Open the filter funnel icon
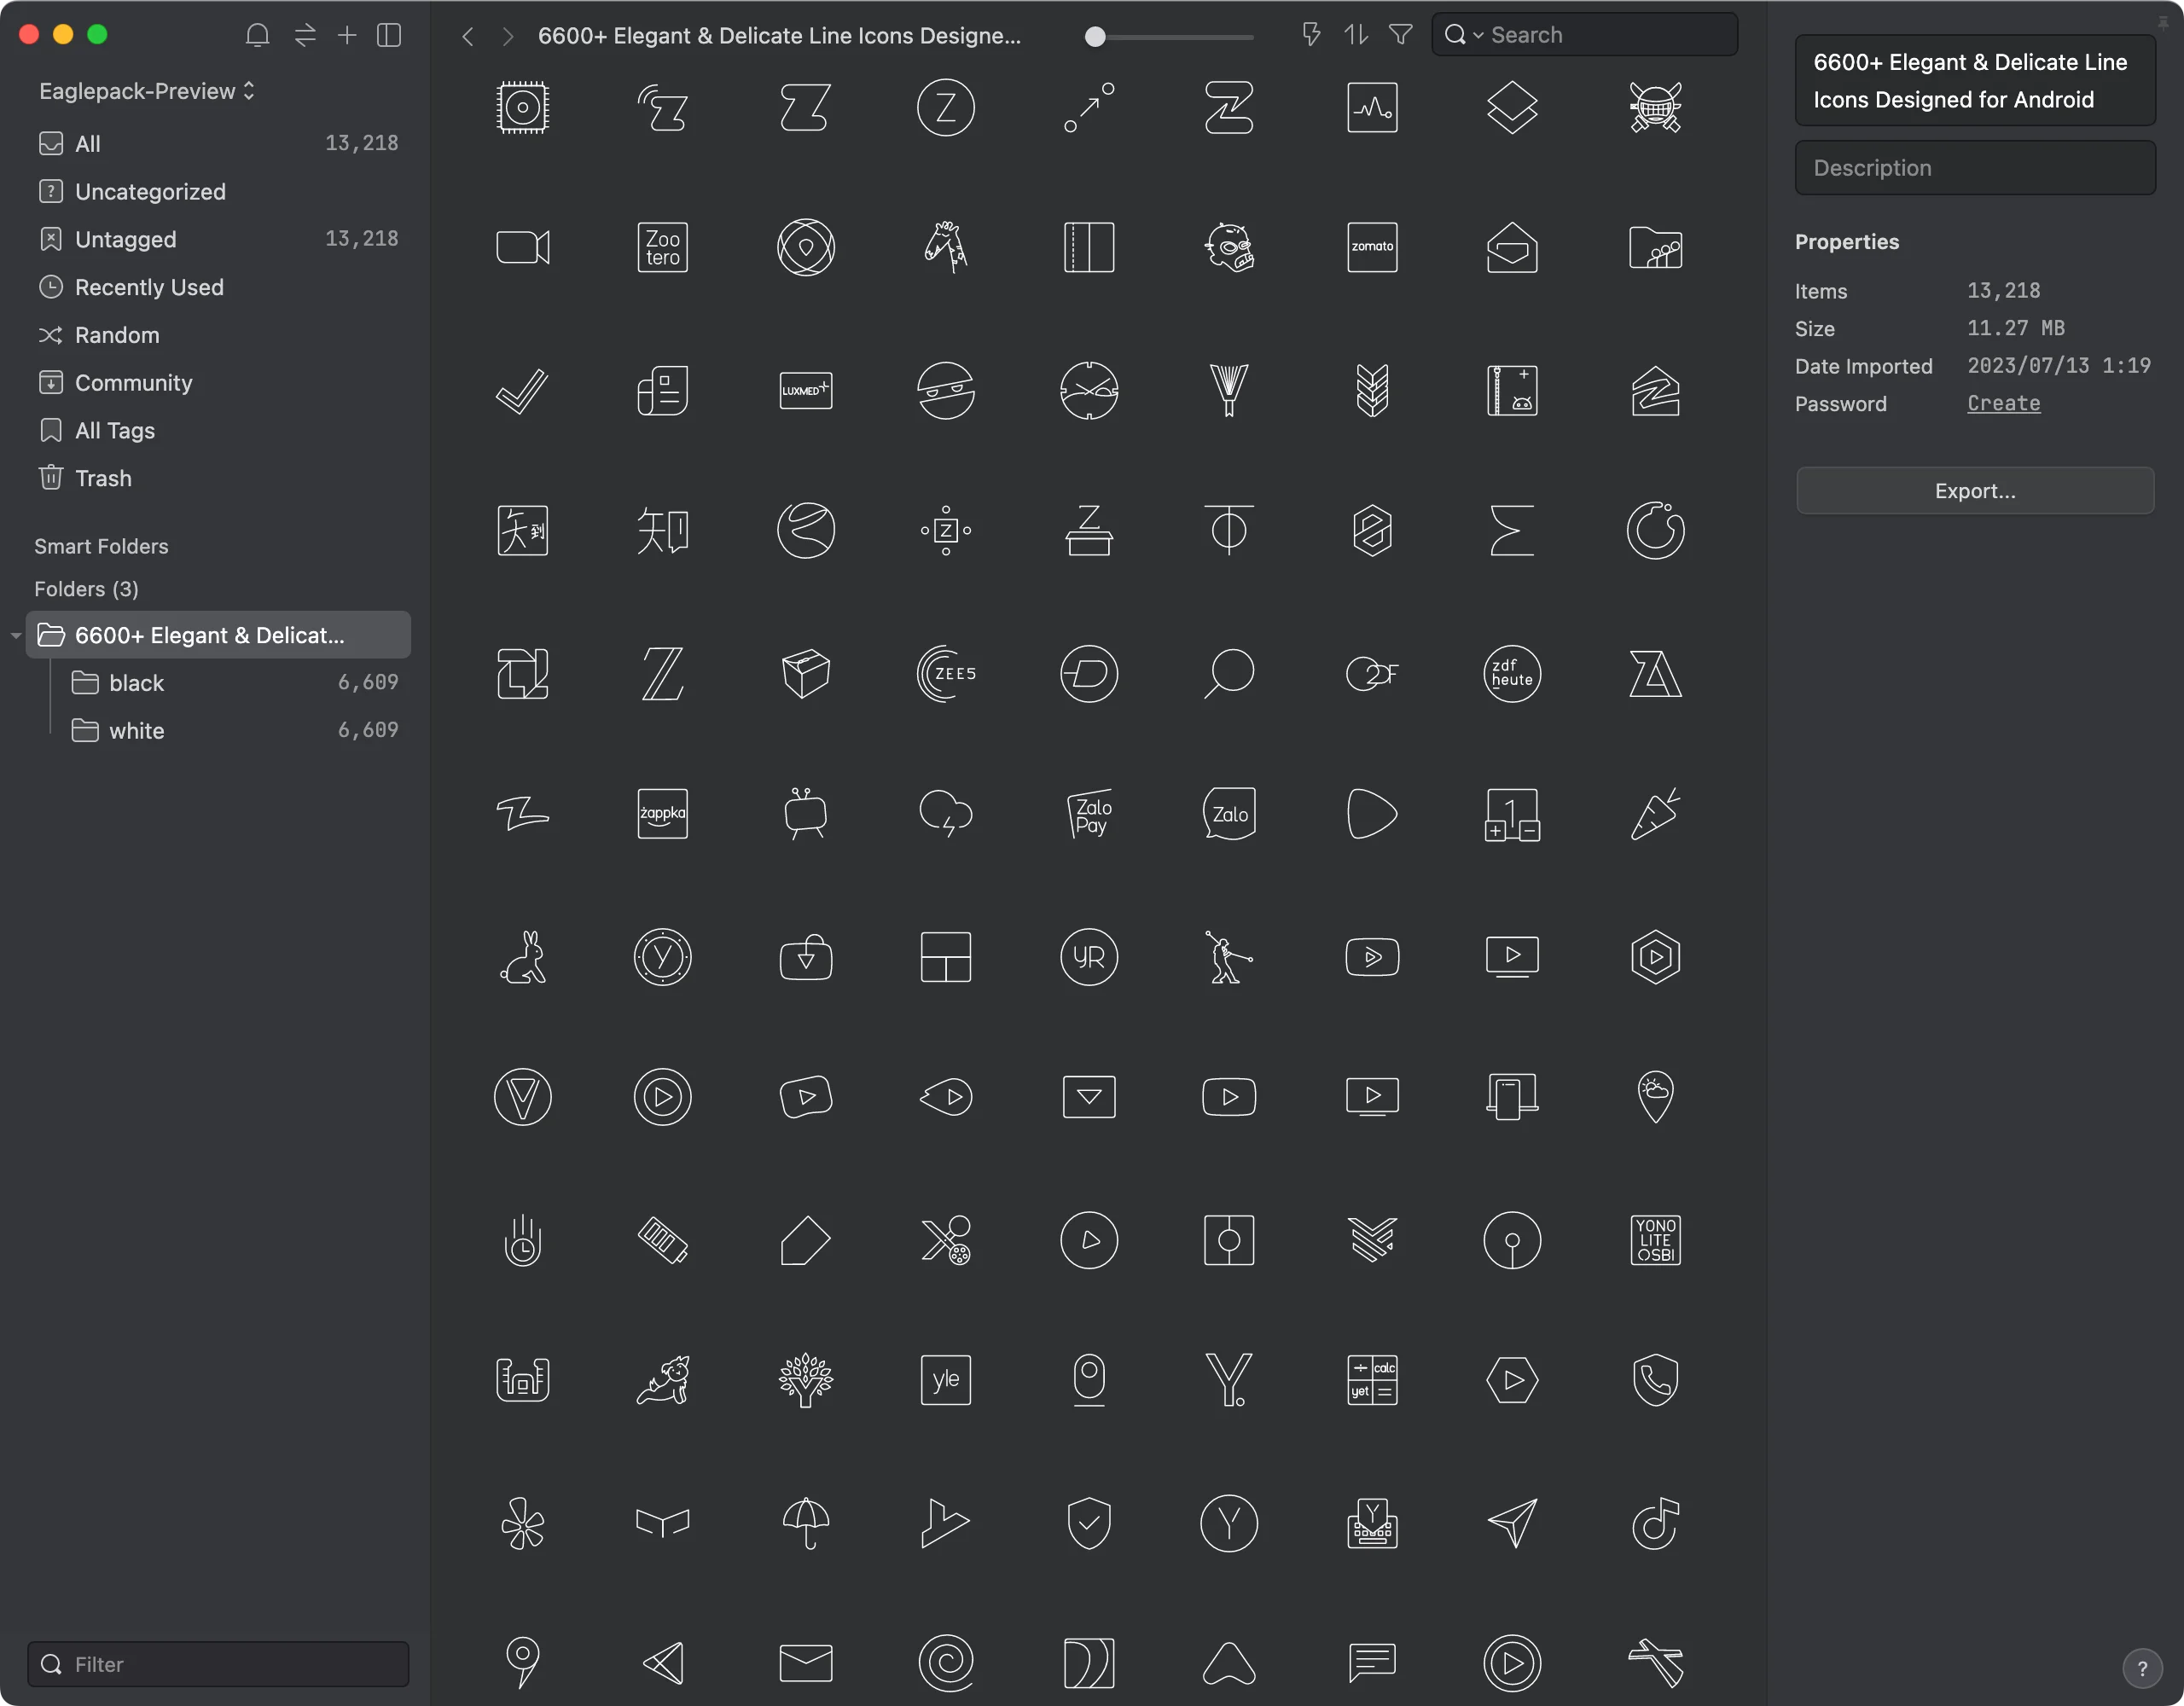 [x=1401, y=35]
